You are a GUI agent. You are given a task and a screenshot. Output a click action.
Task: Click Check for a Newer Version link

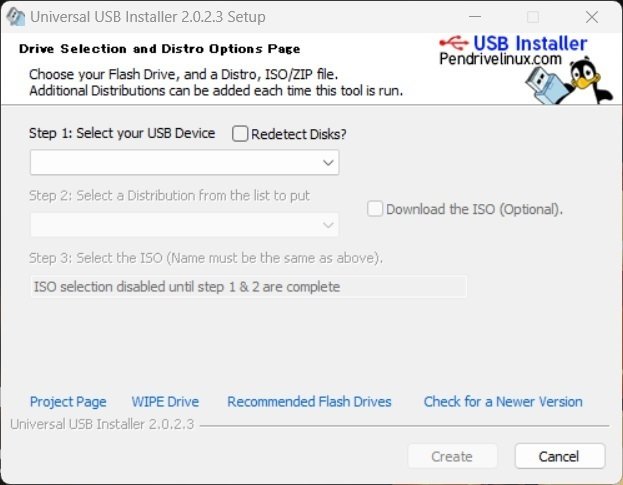pos(503,402)
